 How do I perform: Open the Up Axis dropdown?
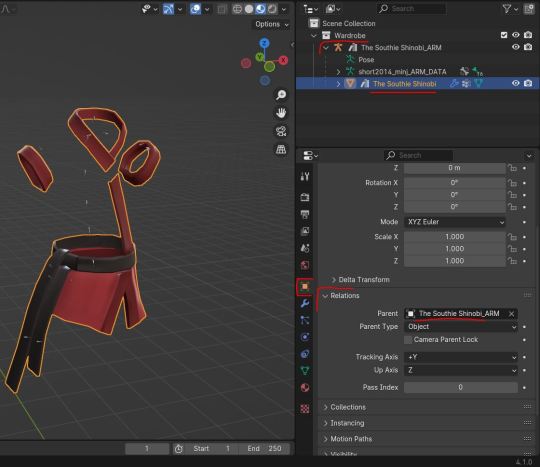[461, 370]
